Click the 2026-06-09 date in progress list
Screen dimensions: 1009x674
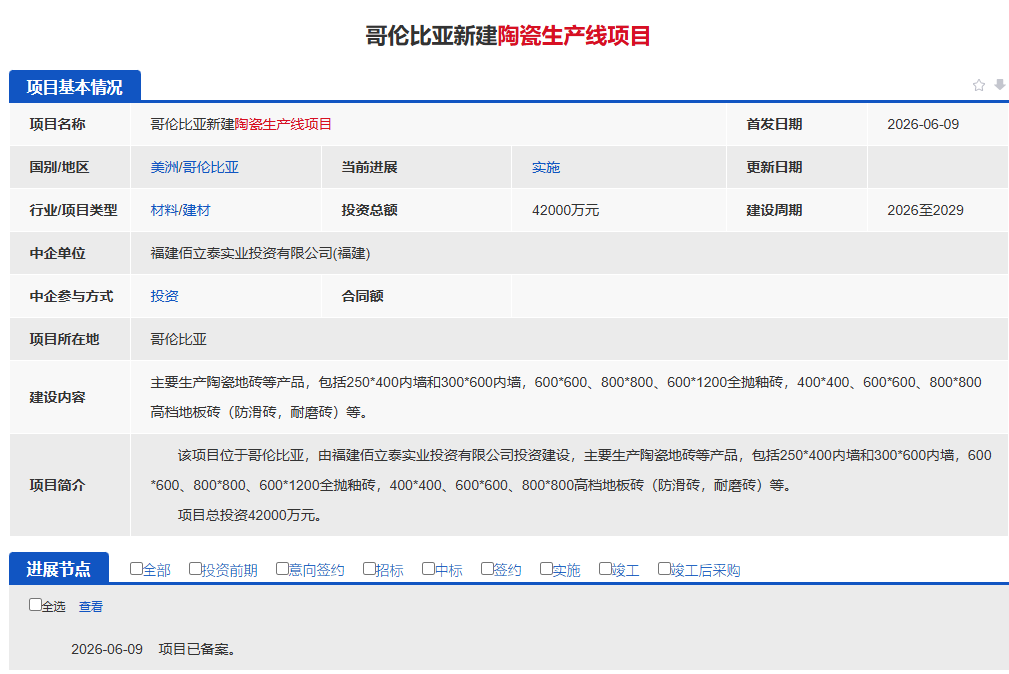coord(107,649)
